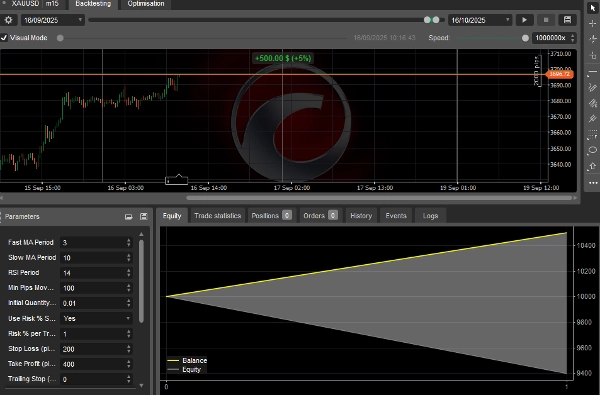Viewport: 600px width, 395px height.
Task: Select the cursor pointer tool
Action: (593, 8)
